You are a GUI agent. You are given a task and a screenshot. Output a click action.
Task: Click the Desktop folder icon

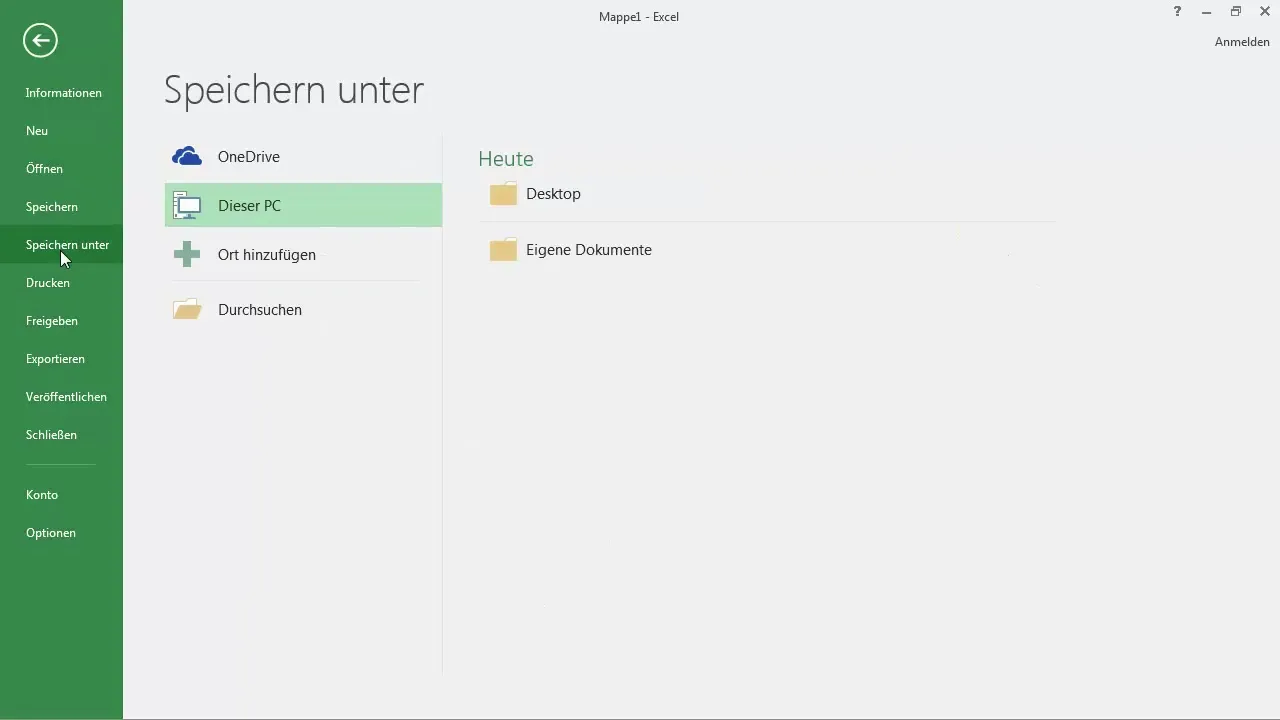click(503, 193)
